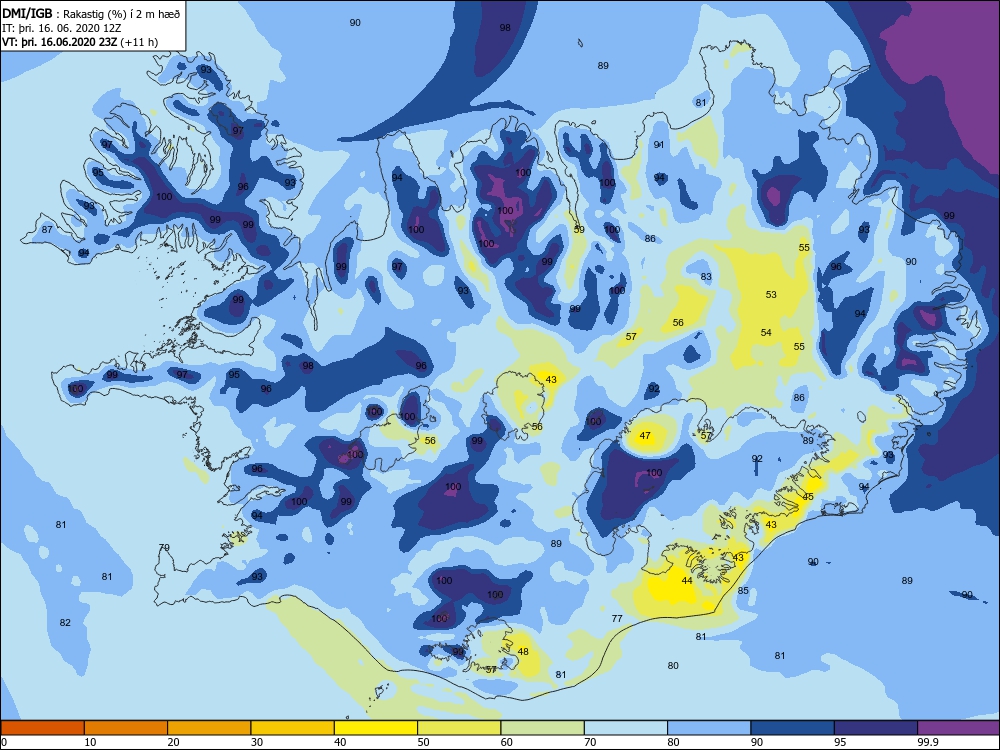This screenshot has width=1000, height=750.
Task: Select the 10–20 orange legend swatch
Action: point(126,728)
